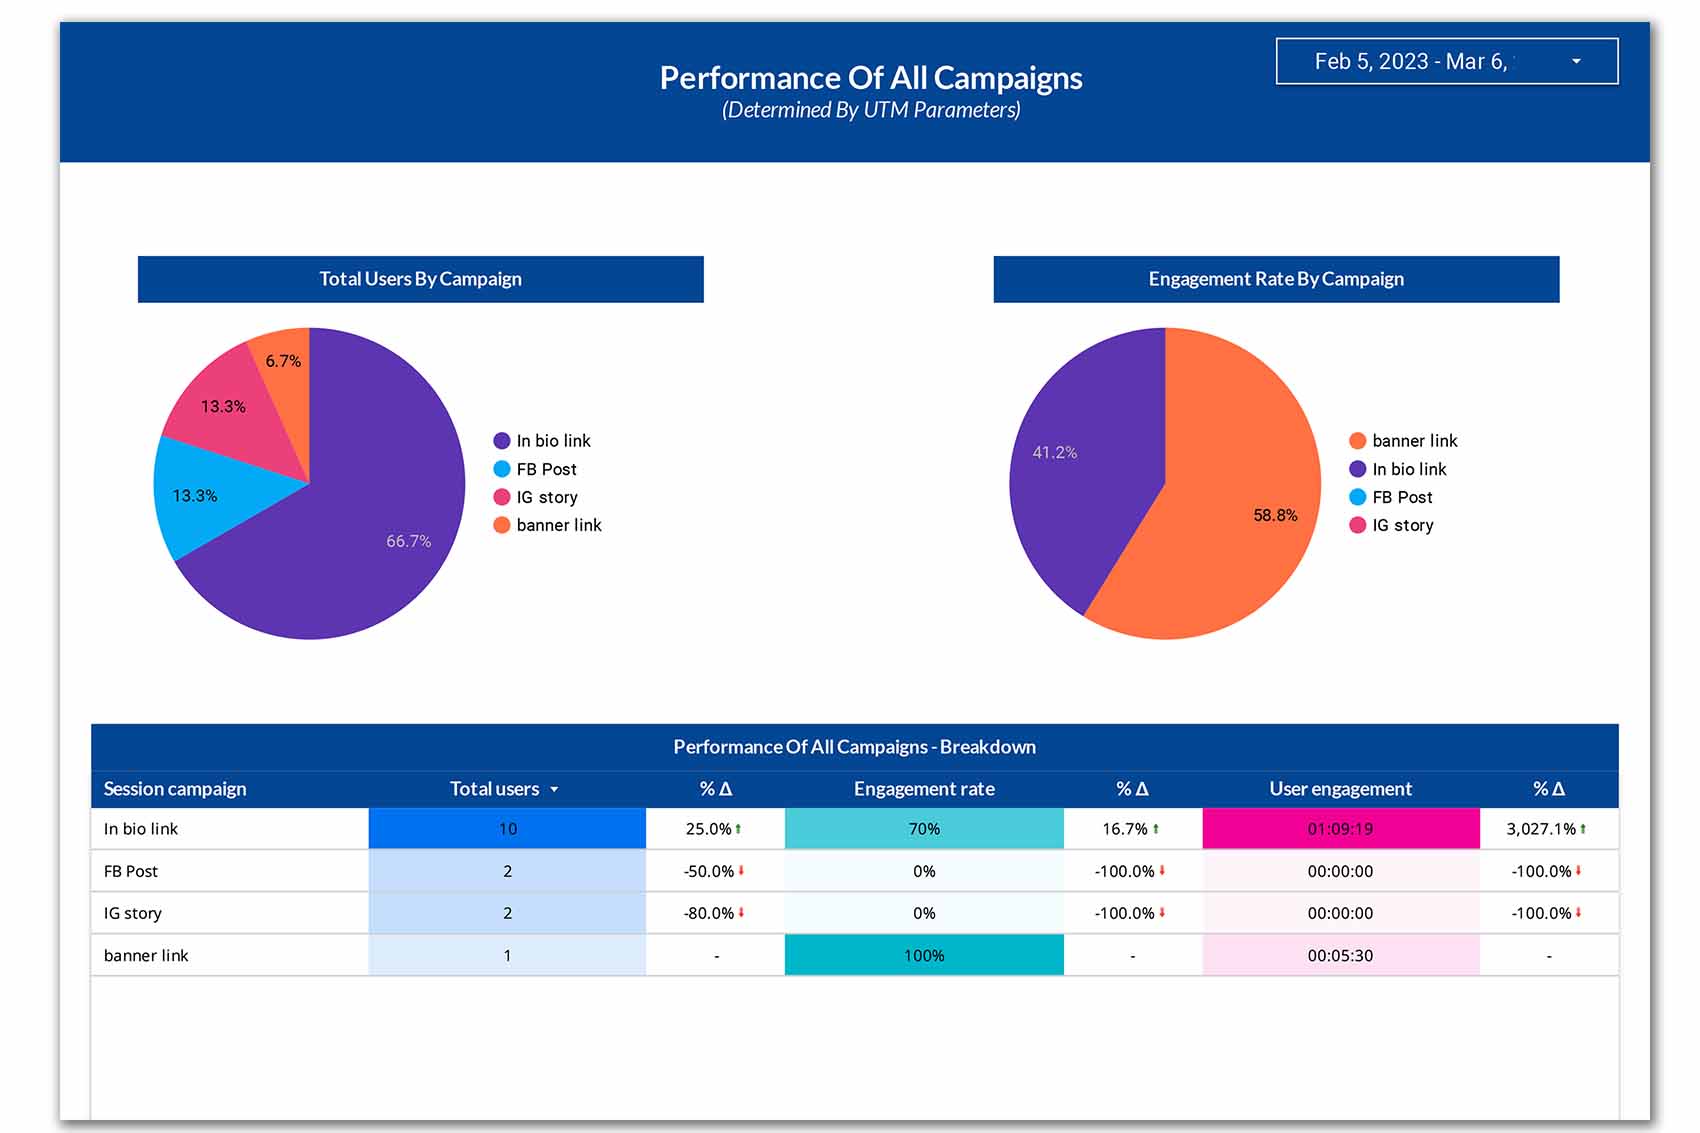1700x1133 pixels.
Task: Click banner link legend dot in Engagement Rate chart
Action: 1358,441
